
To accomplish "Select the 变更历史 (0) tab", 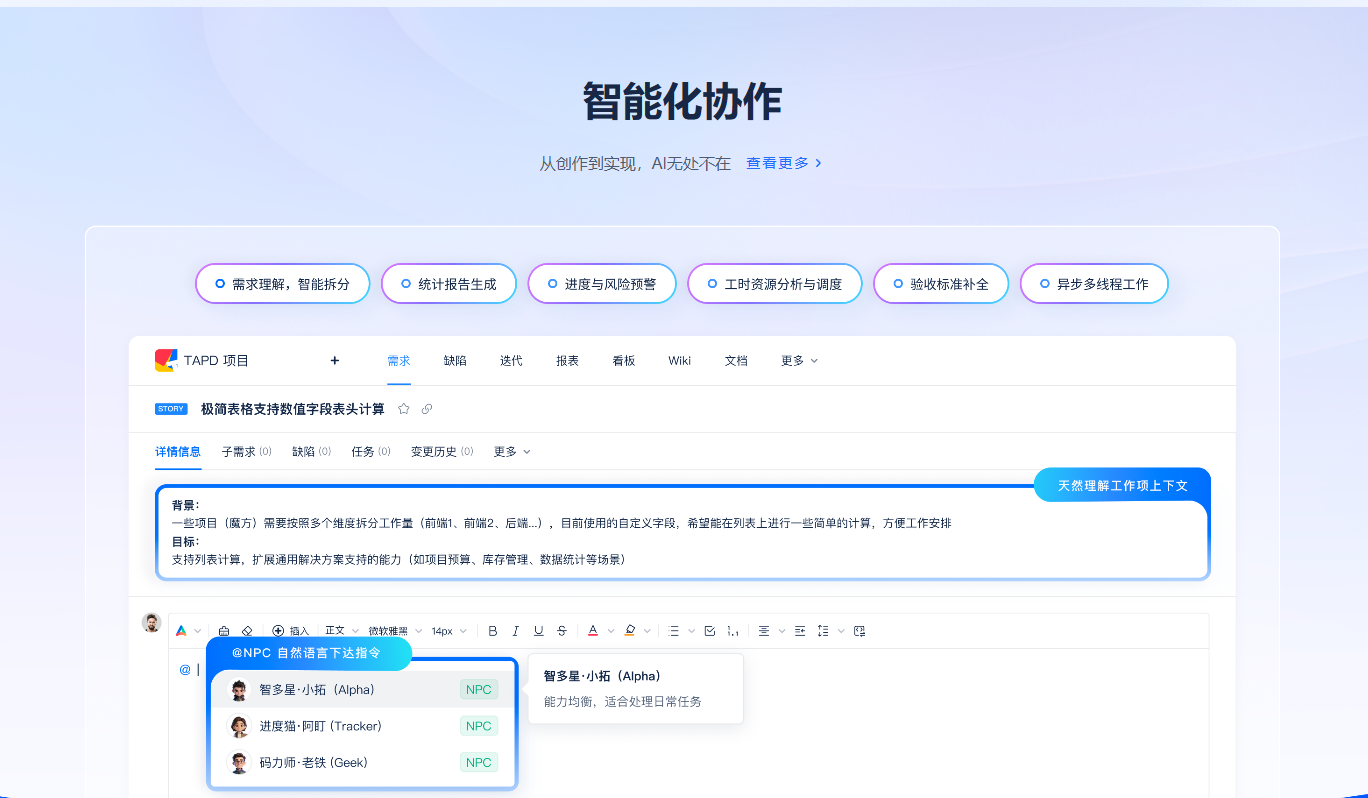I will tap(442, 452).
